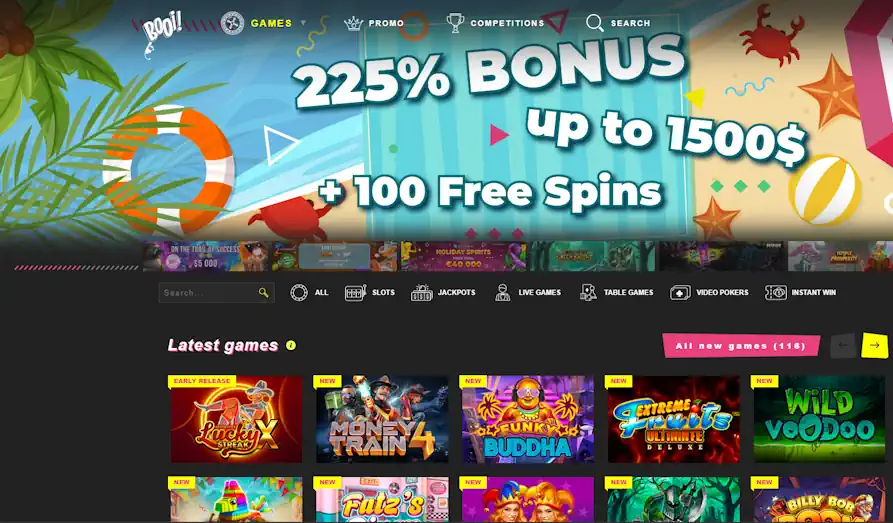
Task: Click the Slots machine icon
Action: (x=355, y=293)
